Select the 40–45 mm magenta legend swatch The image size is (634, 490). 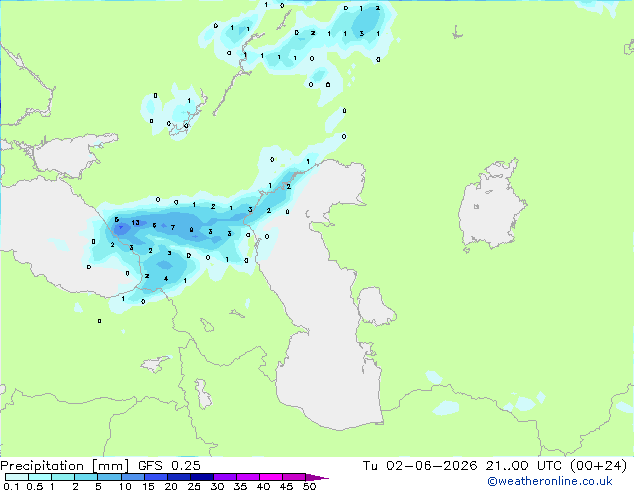click(x=271, y=477)
